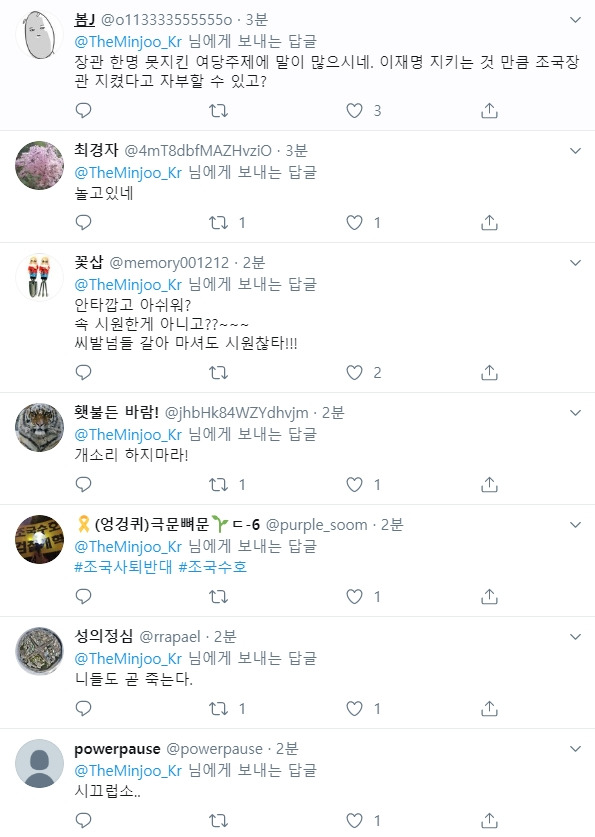Screen dimensions: 595x837
Task: Open options menu on 꽃삽's tweet
Action: pos(575,260)
